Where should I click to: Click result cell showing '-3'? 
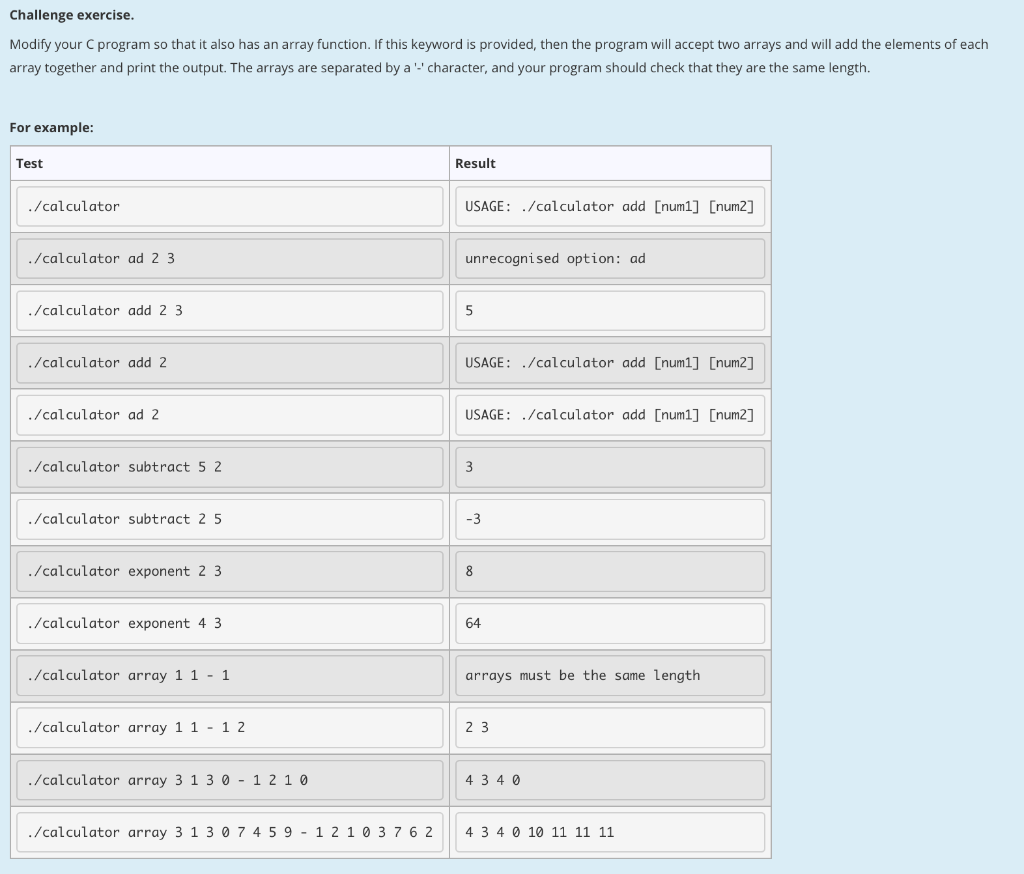[610, 519]
